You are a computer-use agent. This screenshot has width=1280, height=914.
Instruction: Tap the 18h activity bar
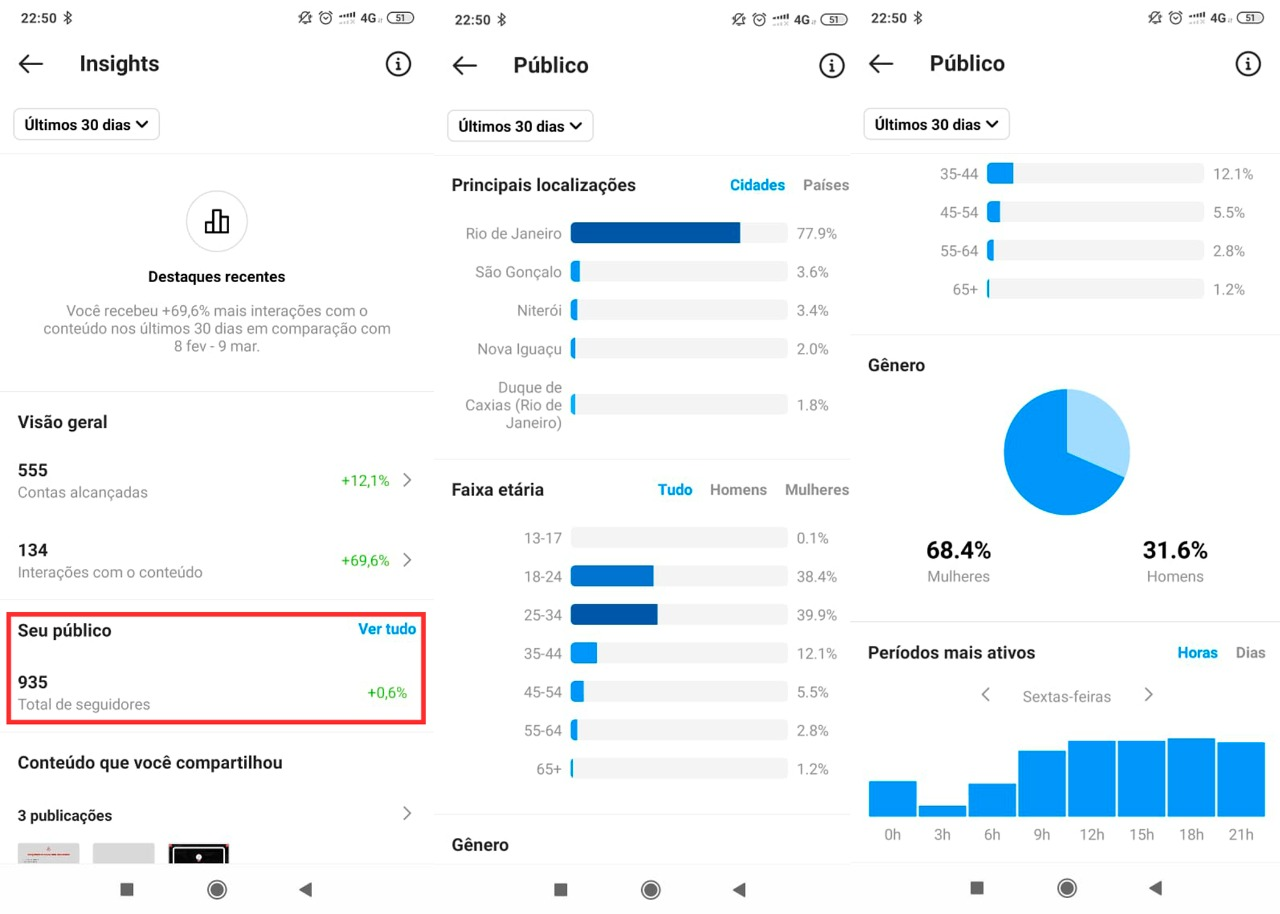pyautogui.click(x=1191, y=777)
